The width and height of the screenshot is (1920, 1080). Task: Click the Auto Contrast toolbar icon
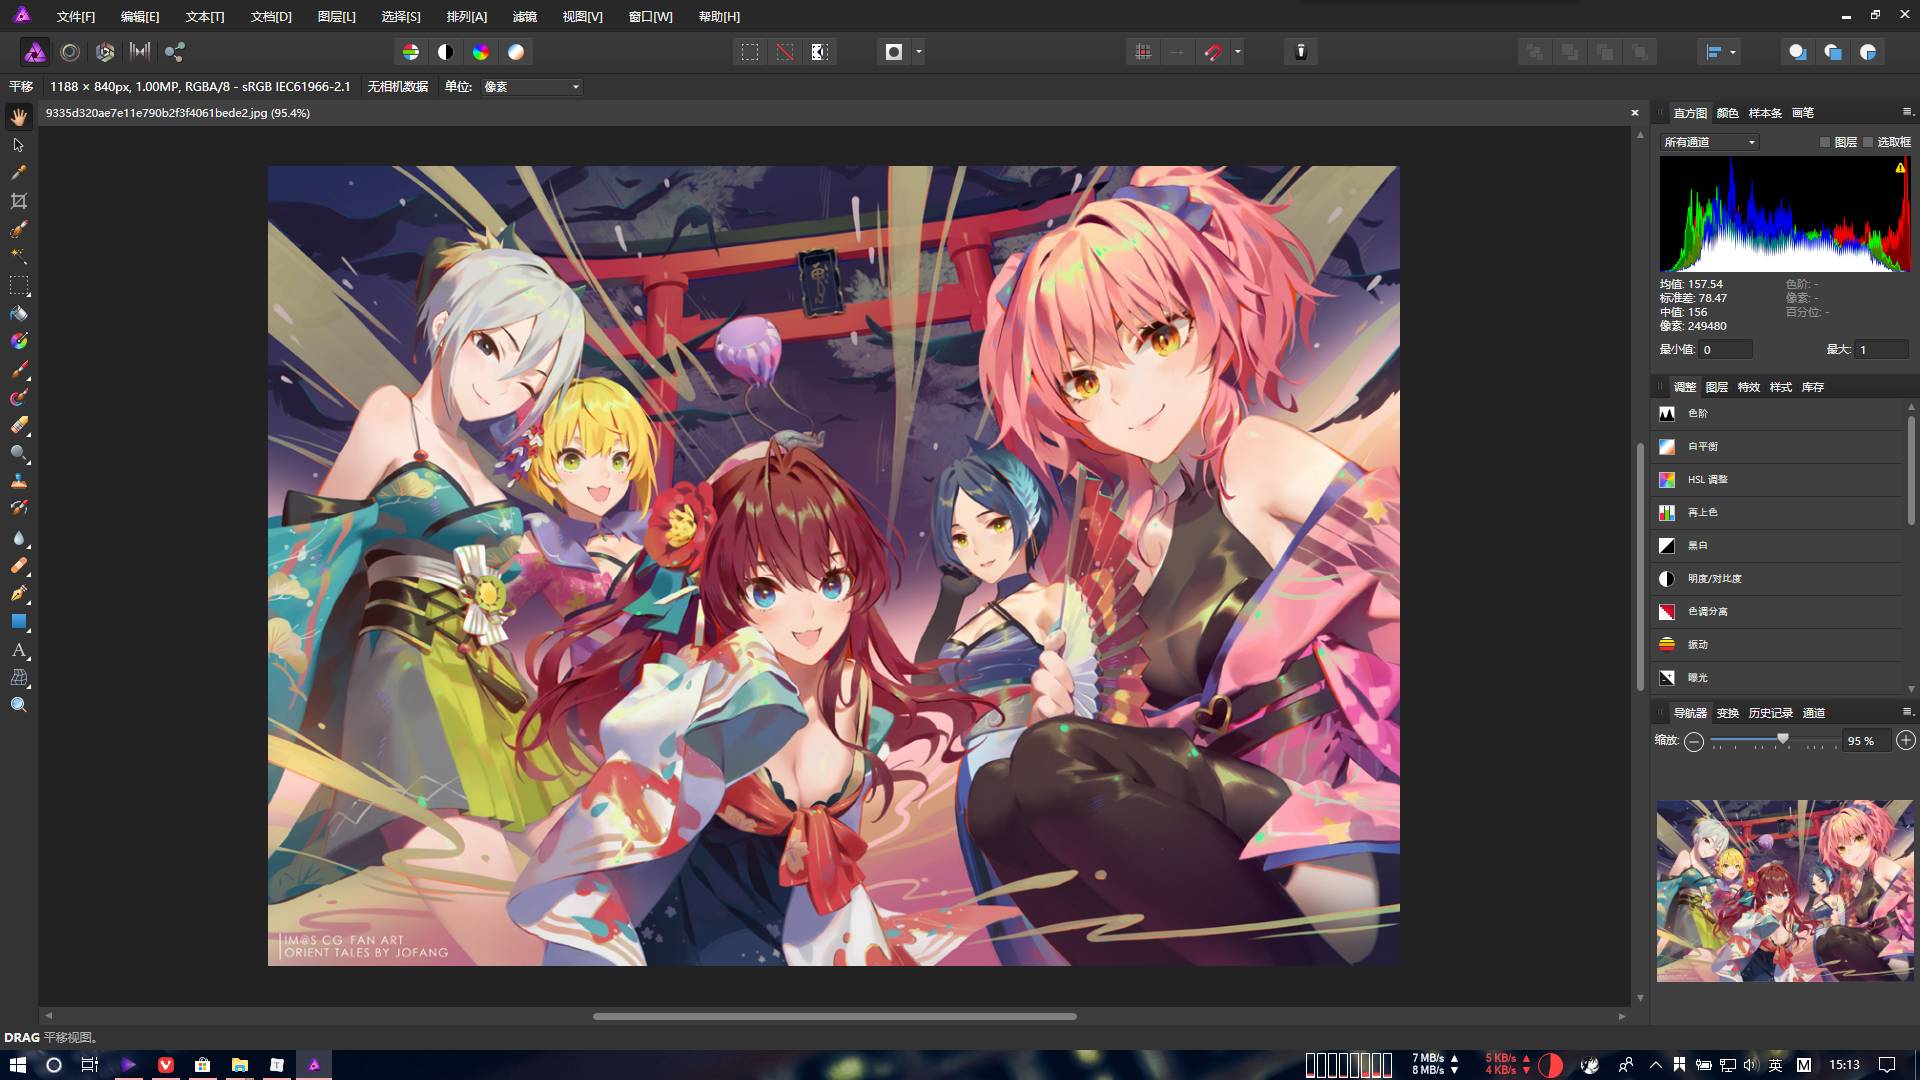pos(446,52)
